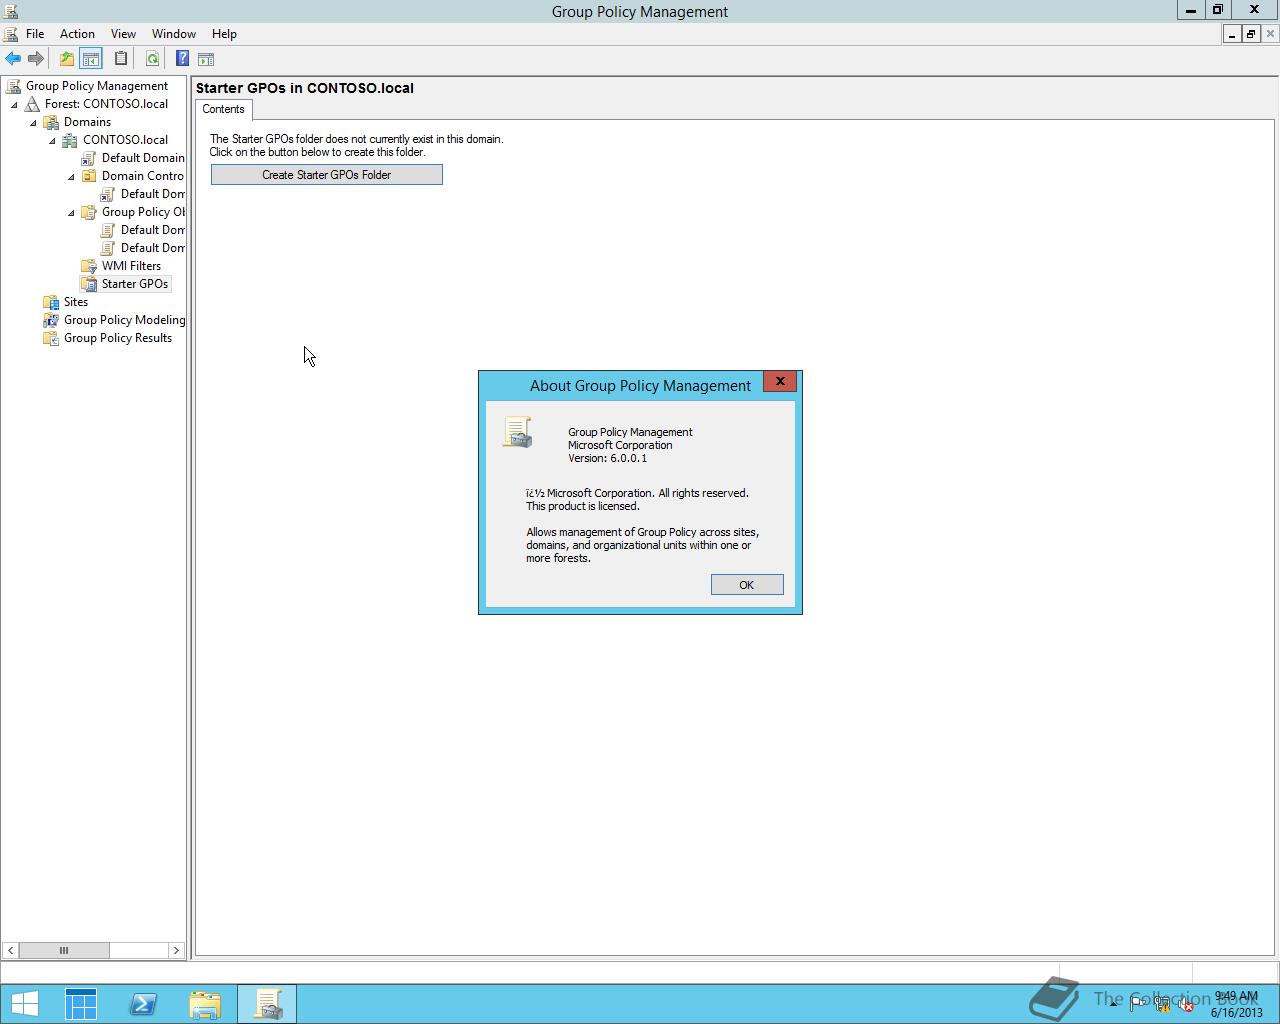Screen dimensions: 1280x1024
Task: Click the gray Forward arrow in toolbar
Action: tap(35, 59)
